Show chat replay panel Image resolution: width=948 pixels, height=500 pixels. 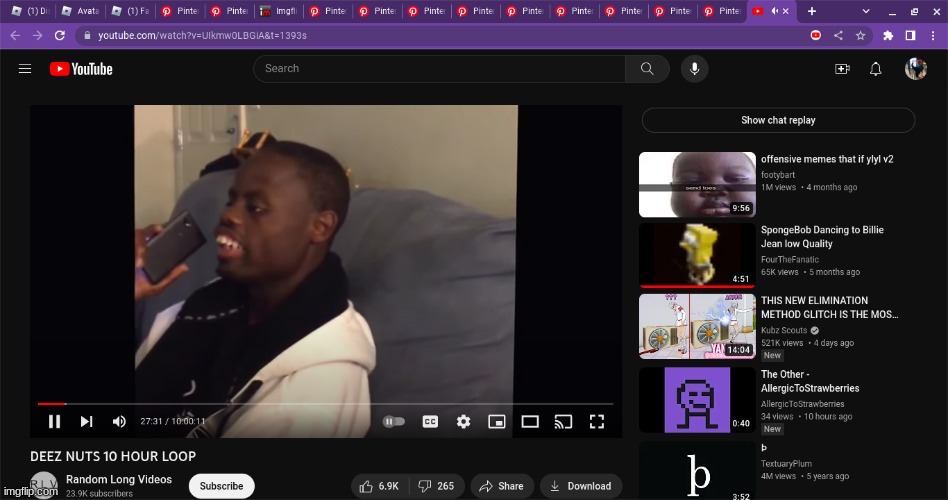coord(778,120)
